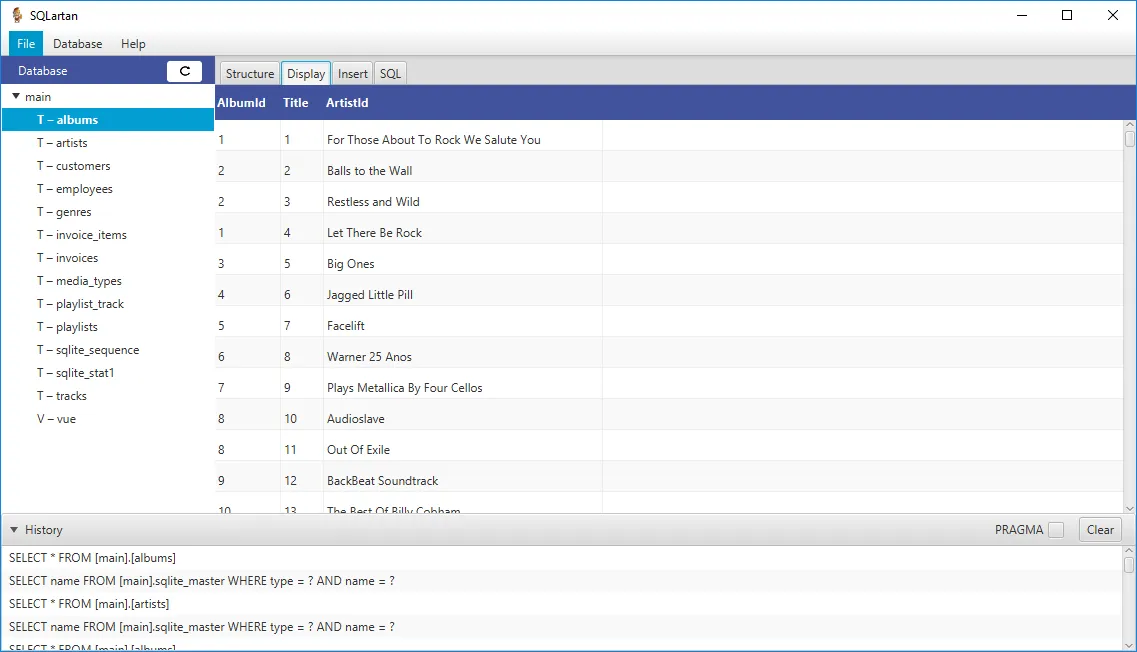Select the playlist_track table
Image resolution: width=1137 pixels, height=652 pixels.
tap(108, 304)
